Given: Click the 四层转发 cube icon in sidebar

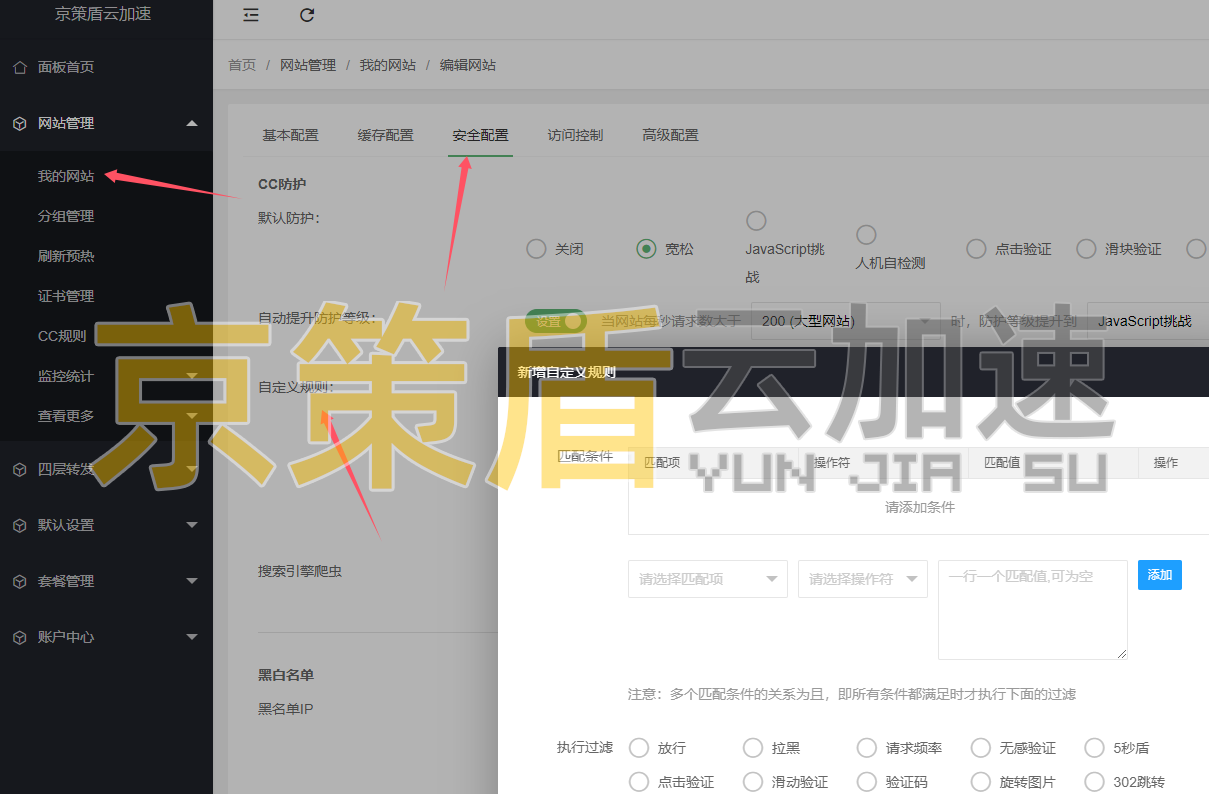Looking at the screenshot, I should (21, 468).
